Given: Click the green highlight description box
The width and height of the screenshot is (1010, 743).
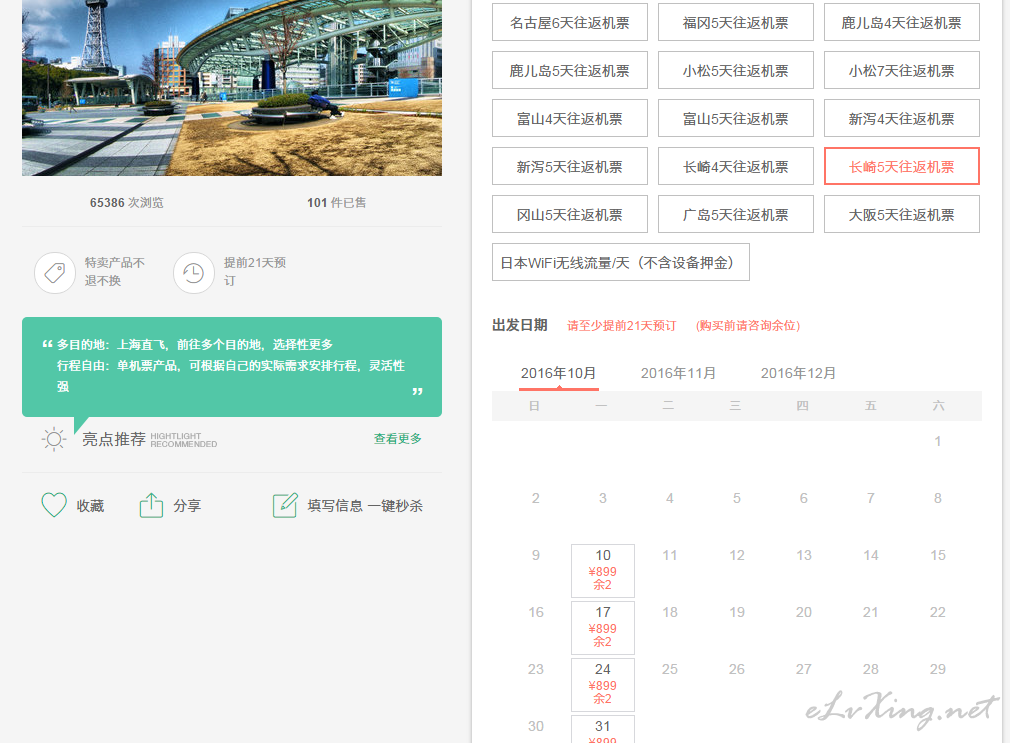Looking at the screenshot, I should 232,367.
